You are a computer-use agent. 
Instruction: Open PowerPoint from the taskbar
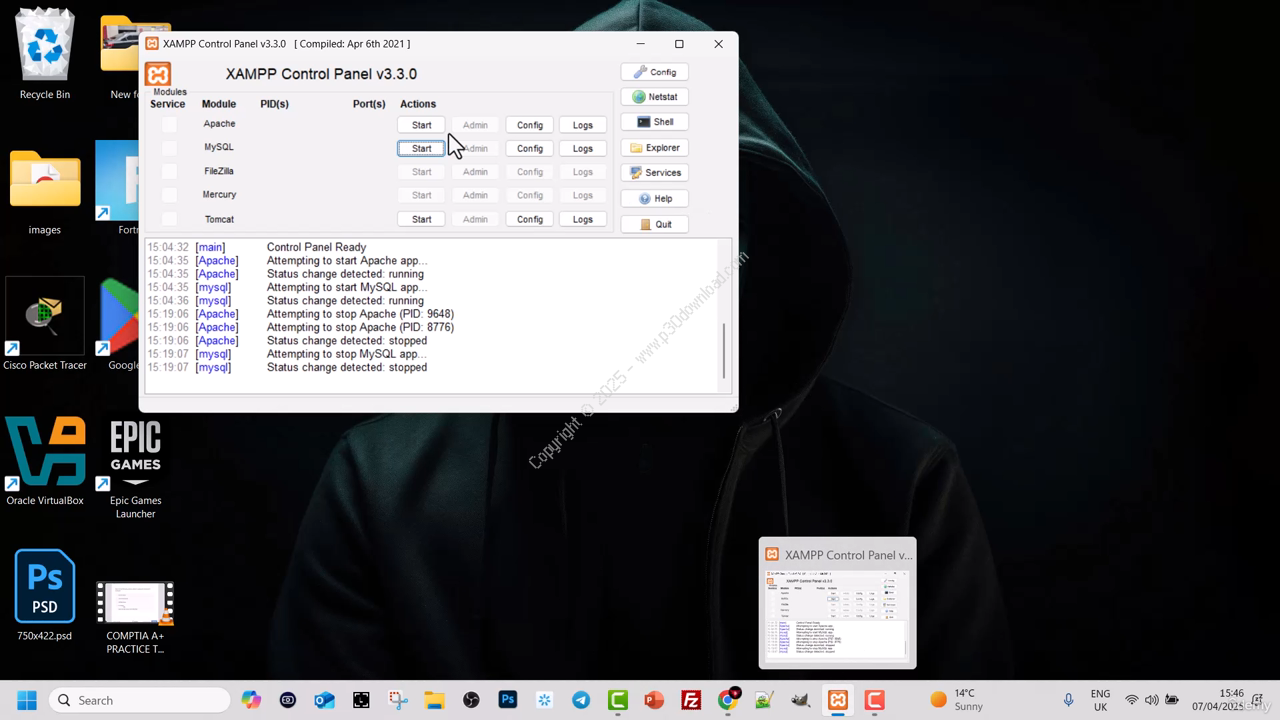[654, 700]
